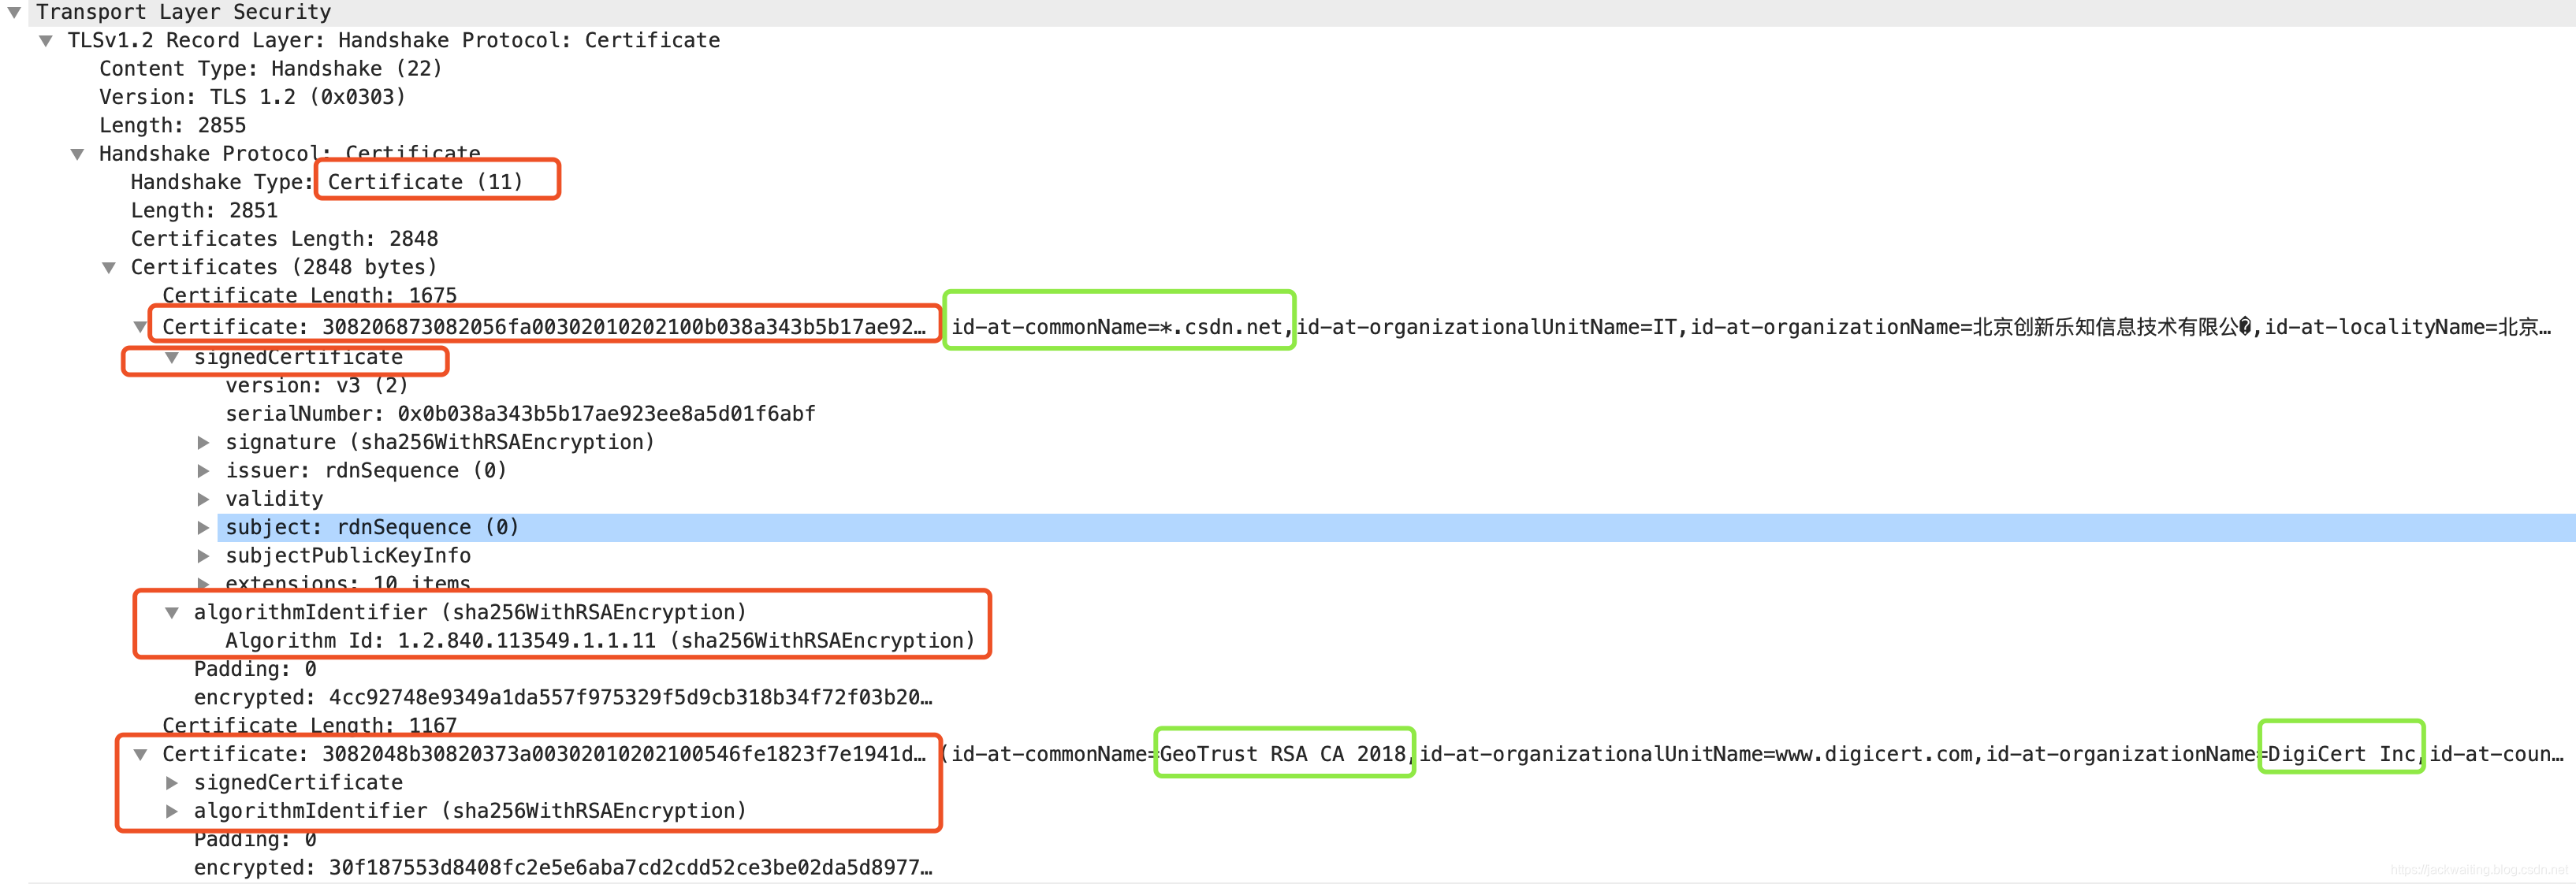Viewport: 2576px width, 884px height.
Task: Select second Padding: 0 row below GeoTrust
Action: pyautogui.click(x=255, y=839)
